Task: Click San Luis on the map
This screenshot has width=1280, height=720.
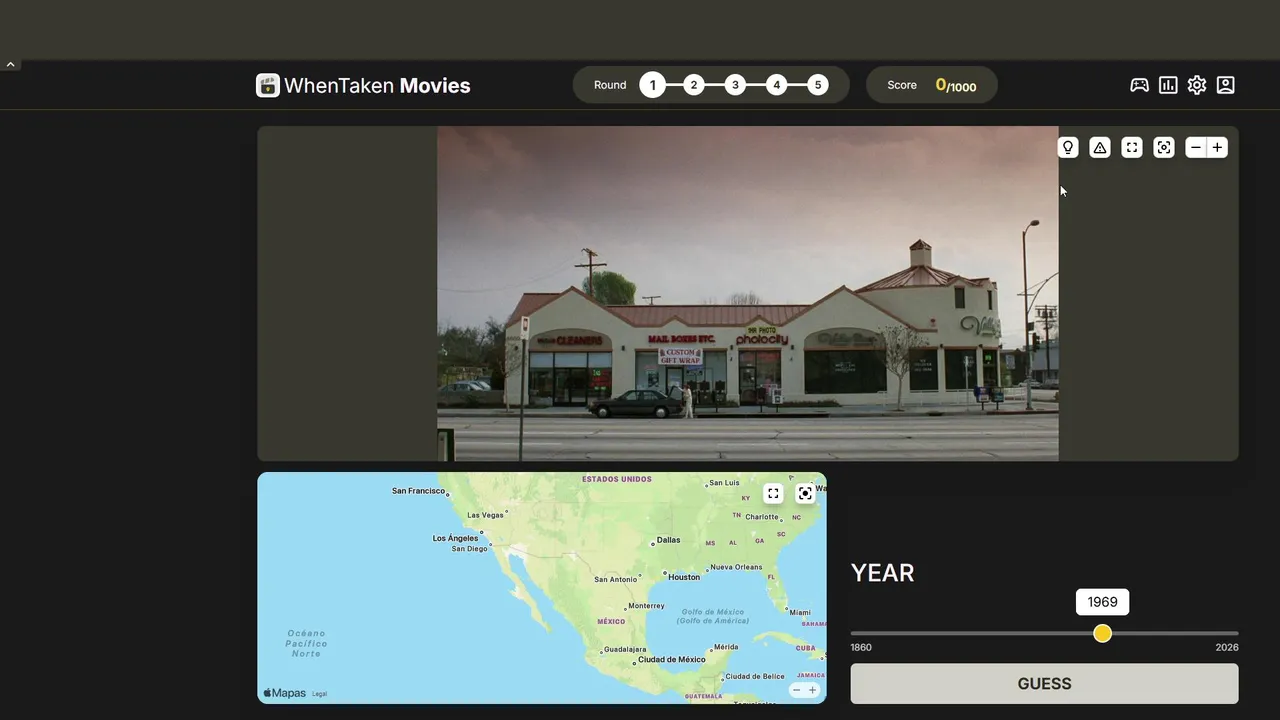Action: coord(725,483)
